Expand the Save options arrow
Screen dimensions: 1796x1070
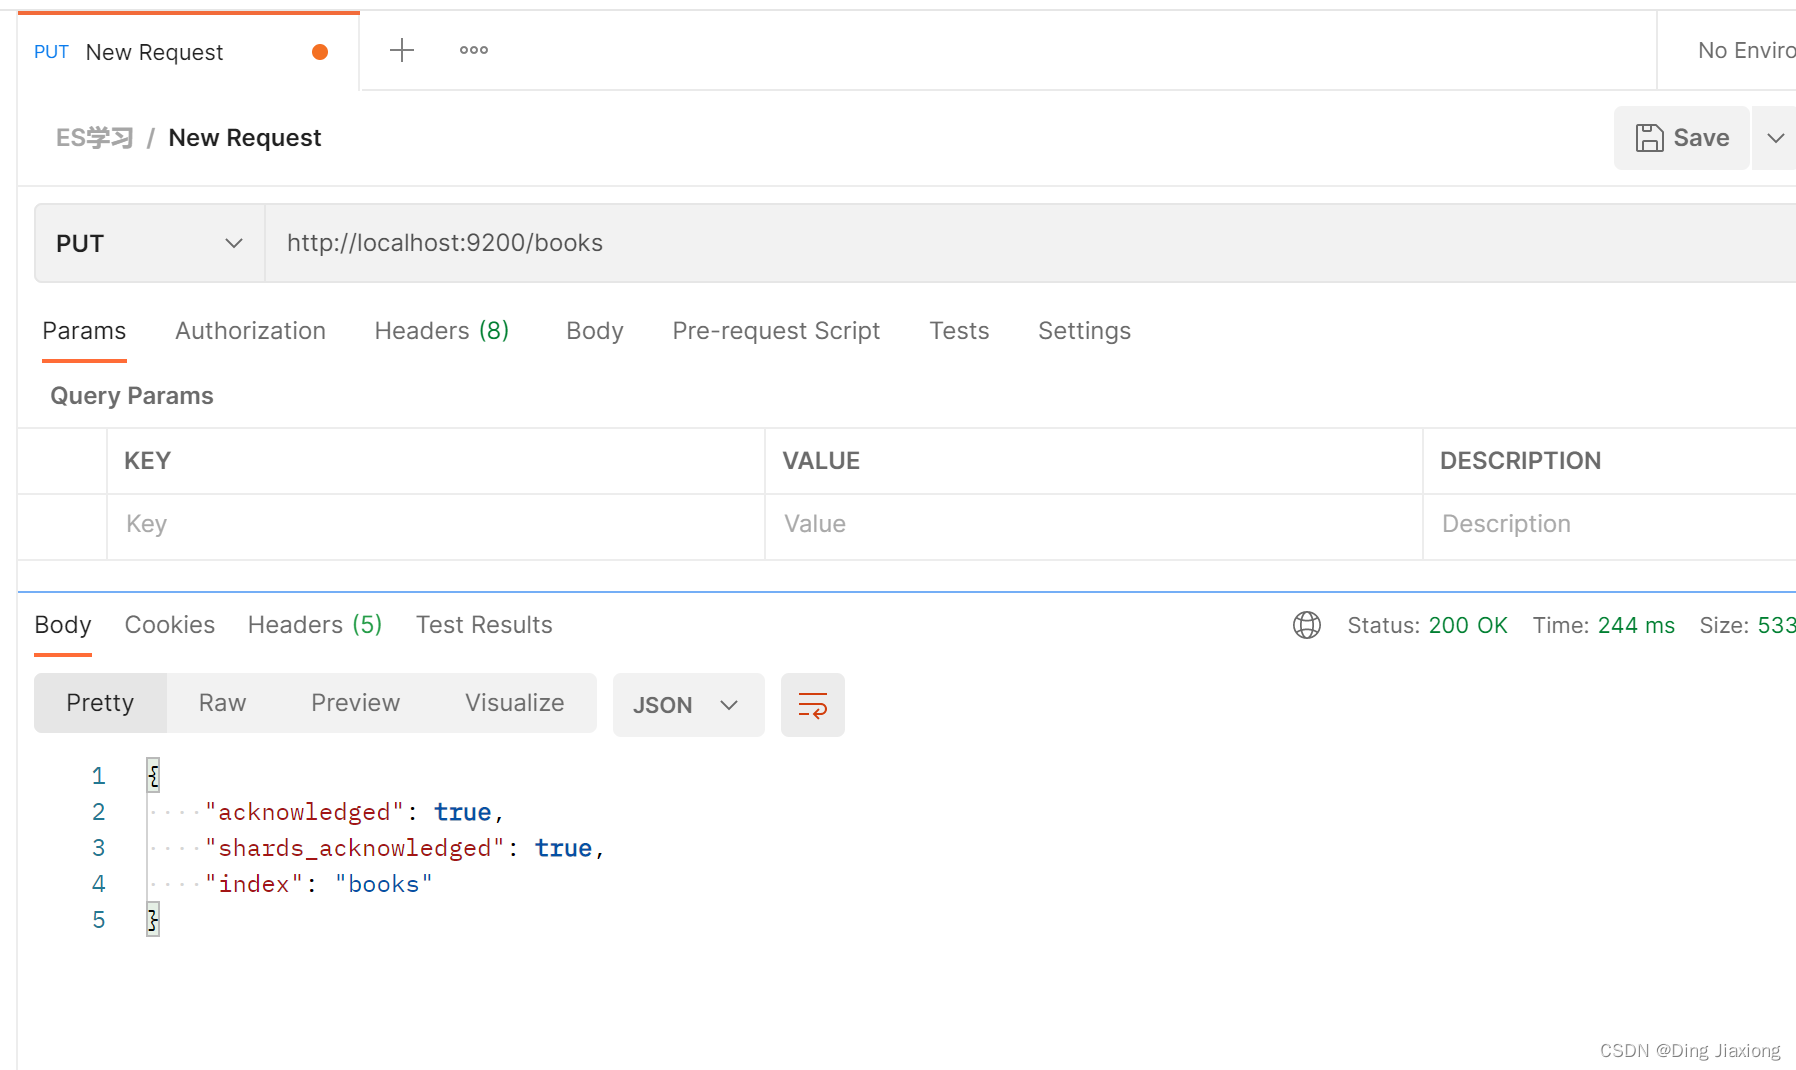tap(1775, 138)
